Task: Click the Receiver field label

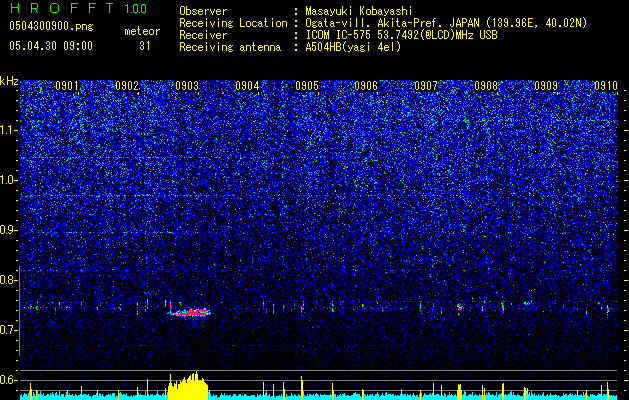Action: click(203, 35)
